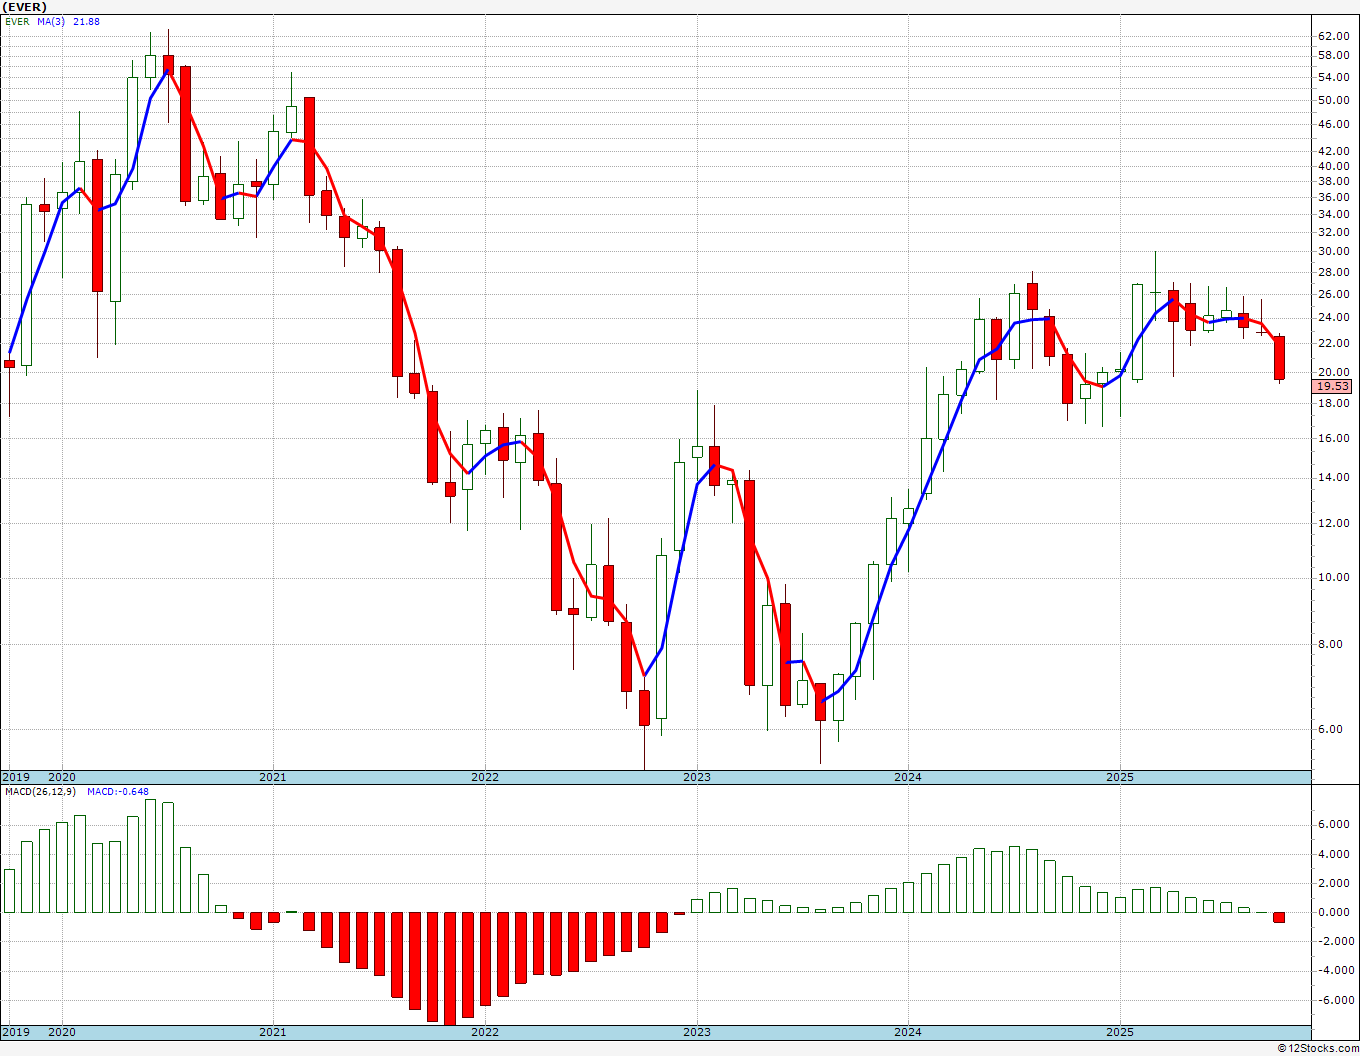The height and width of the screenshot is (1056, 1360).
Task: Click the 50.00 price axis label
Action: pos(1334,100)
